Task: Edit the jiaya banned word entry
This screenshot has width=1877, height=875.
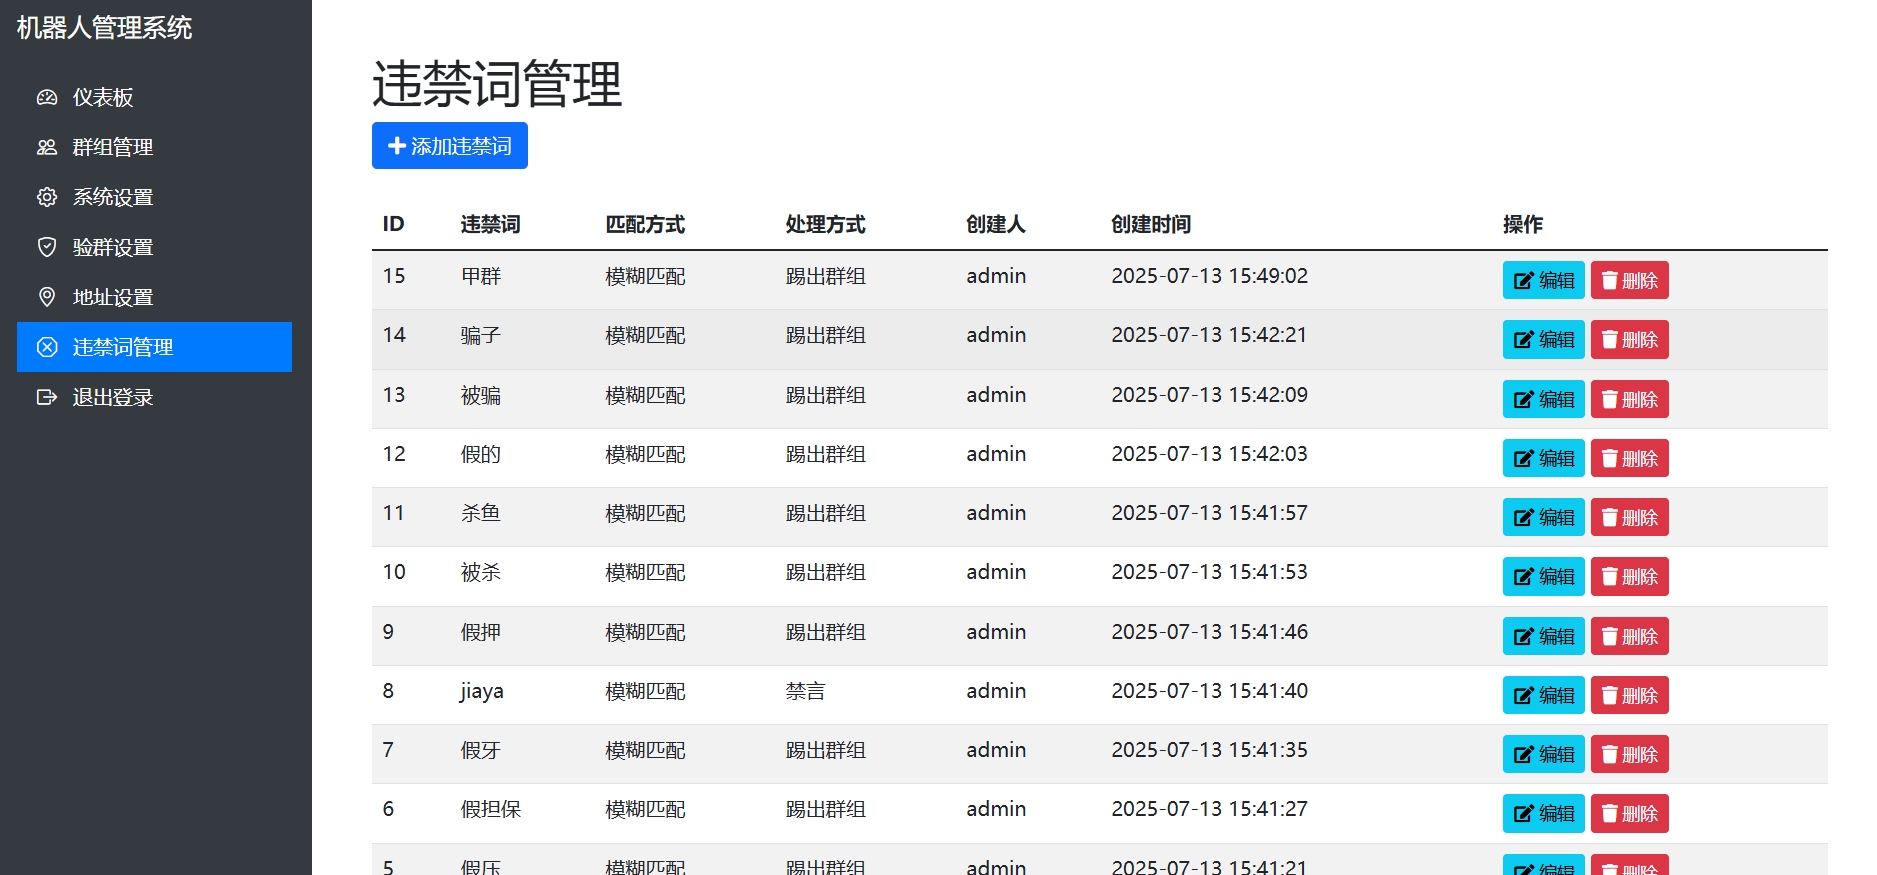Action: coord(1543,695)
